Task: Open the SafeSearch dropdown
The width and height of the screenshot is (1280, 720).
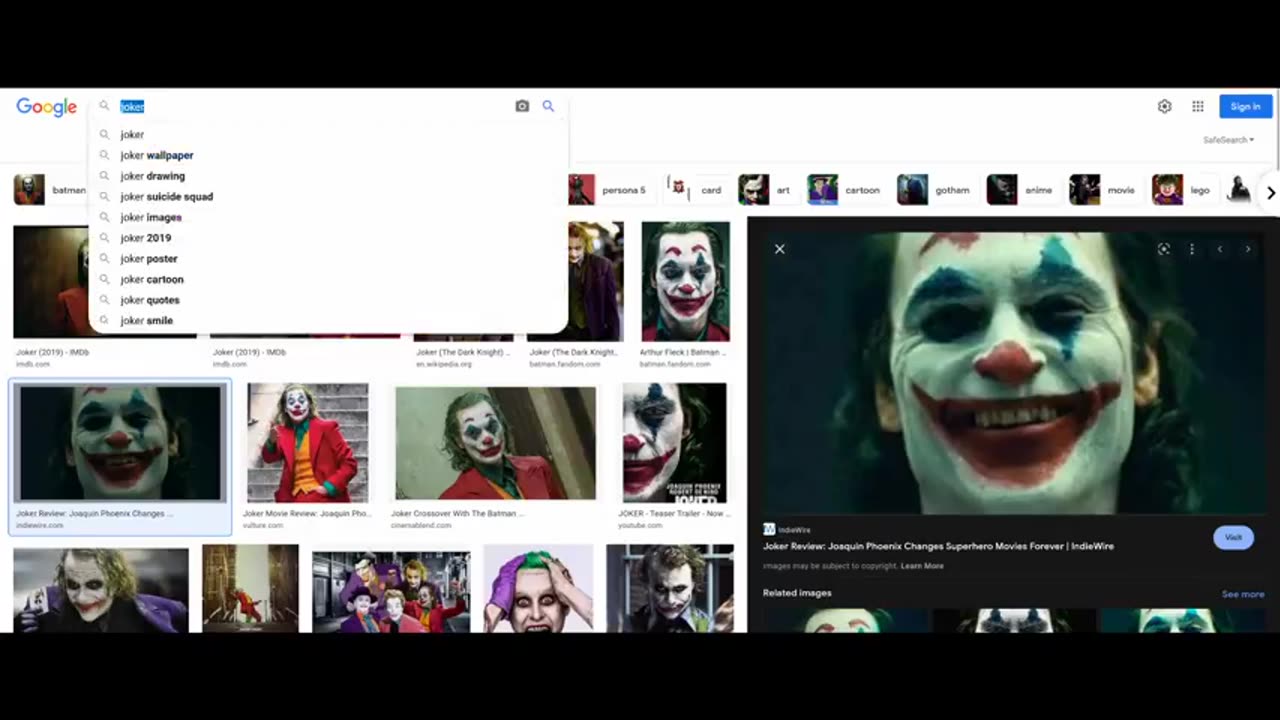Action: click(x=1228, y=140)
